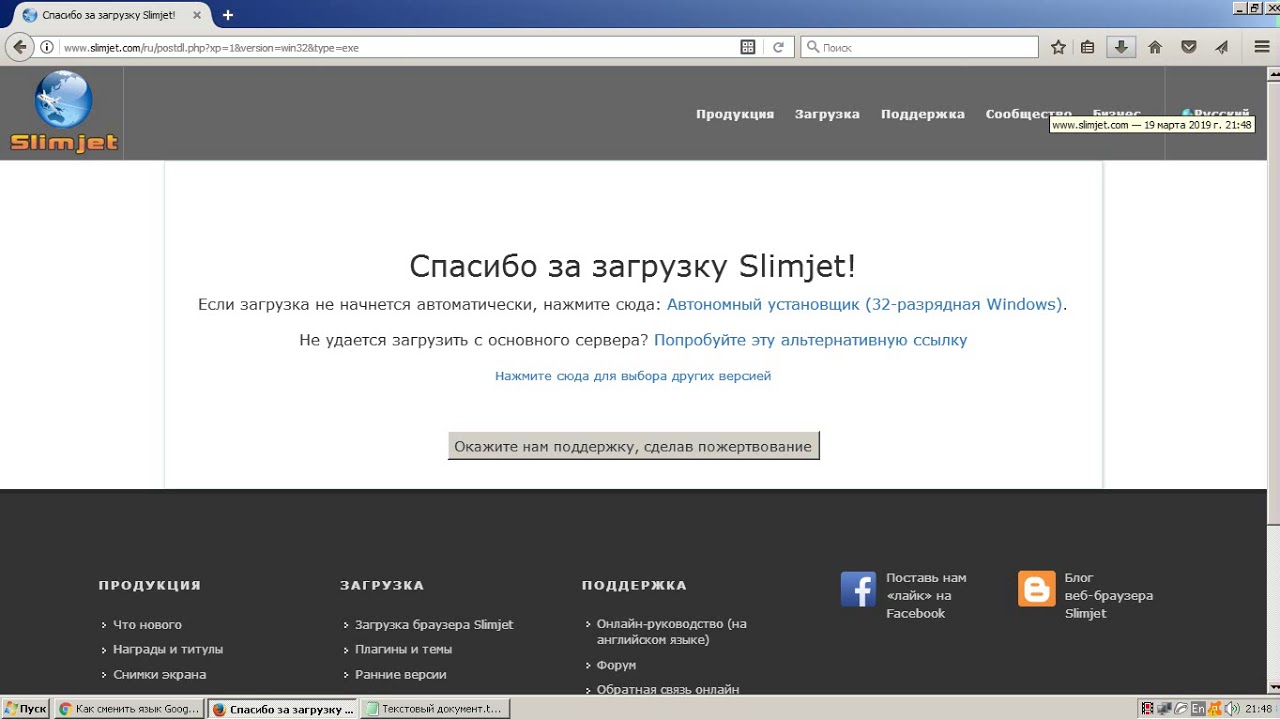The width and height of the screenshot is (1280, 720).
Task: Open the Продукция menu in the site header
Action: pos(735,114)
